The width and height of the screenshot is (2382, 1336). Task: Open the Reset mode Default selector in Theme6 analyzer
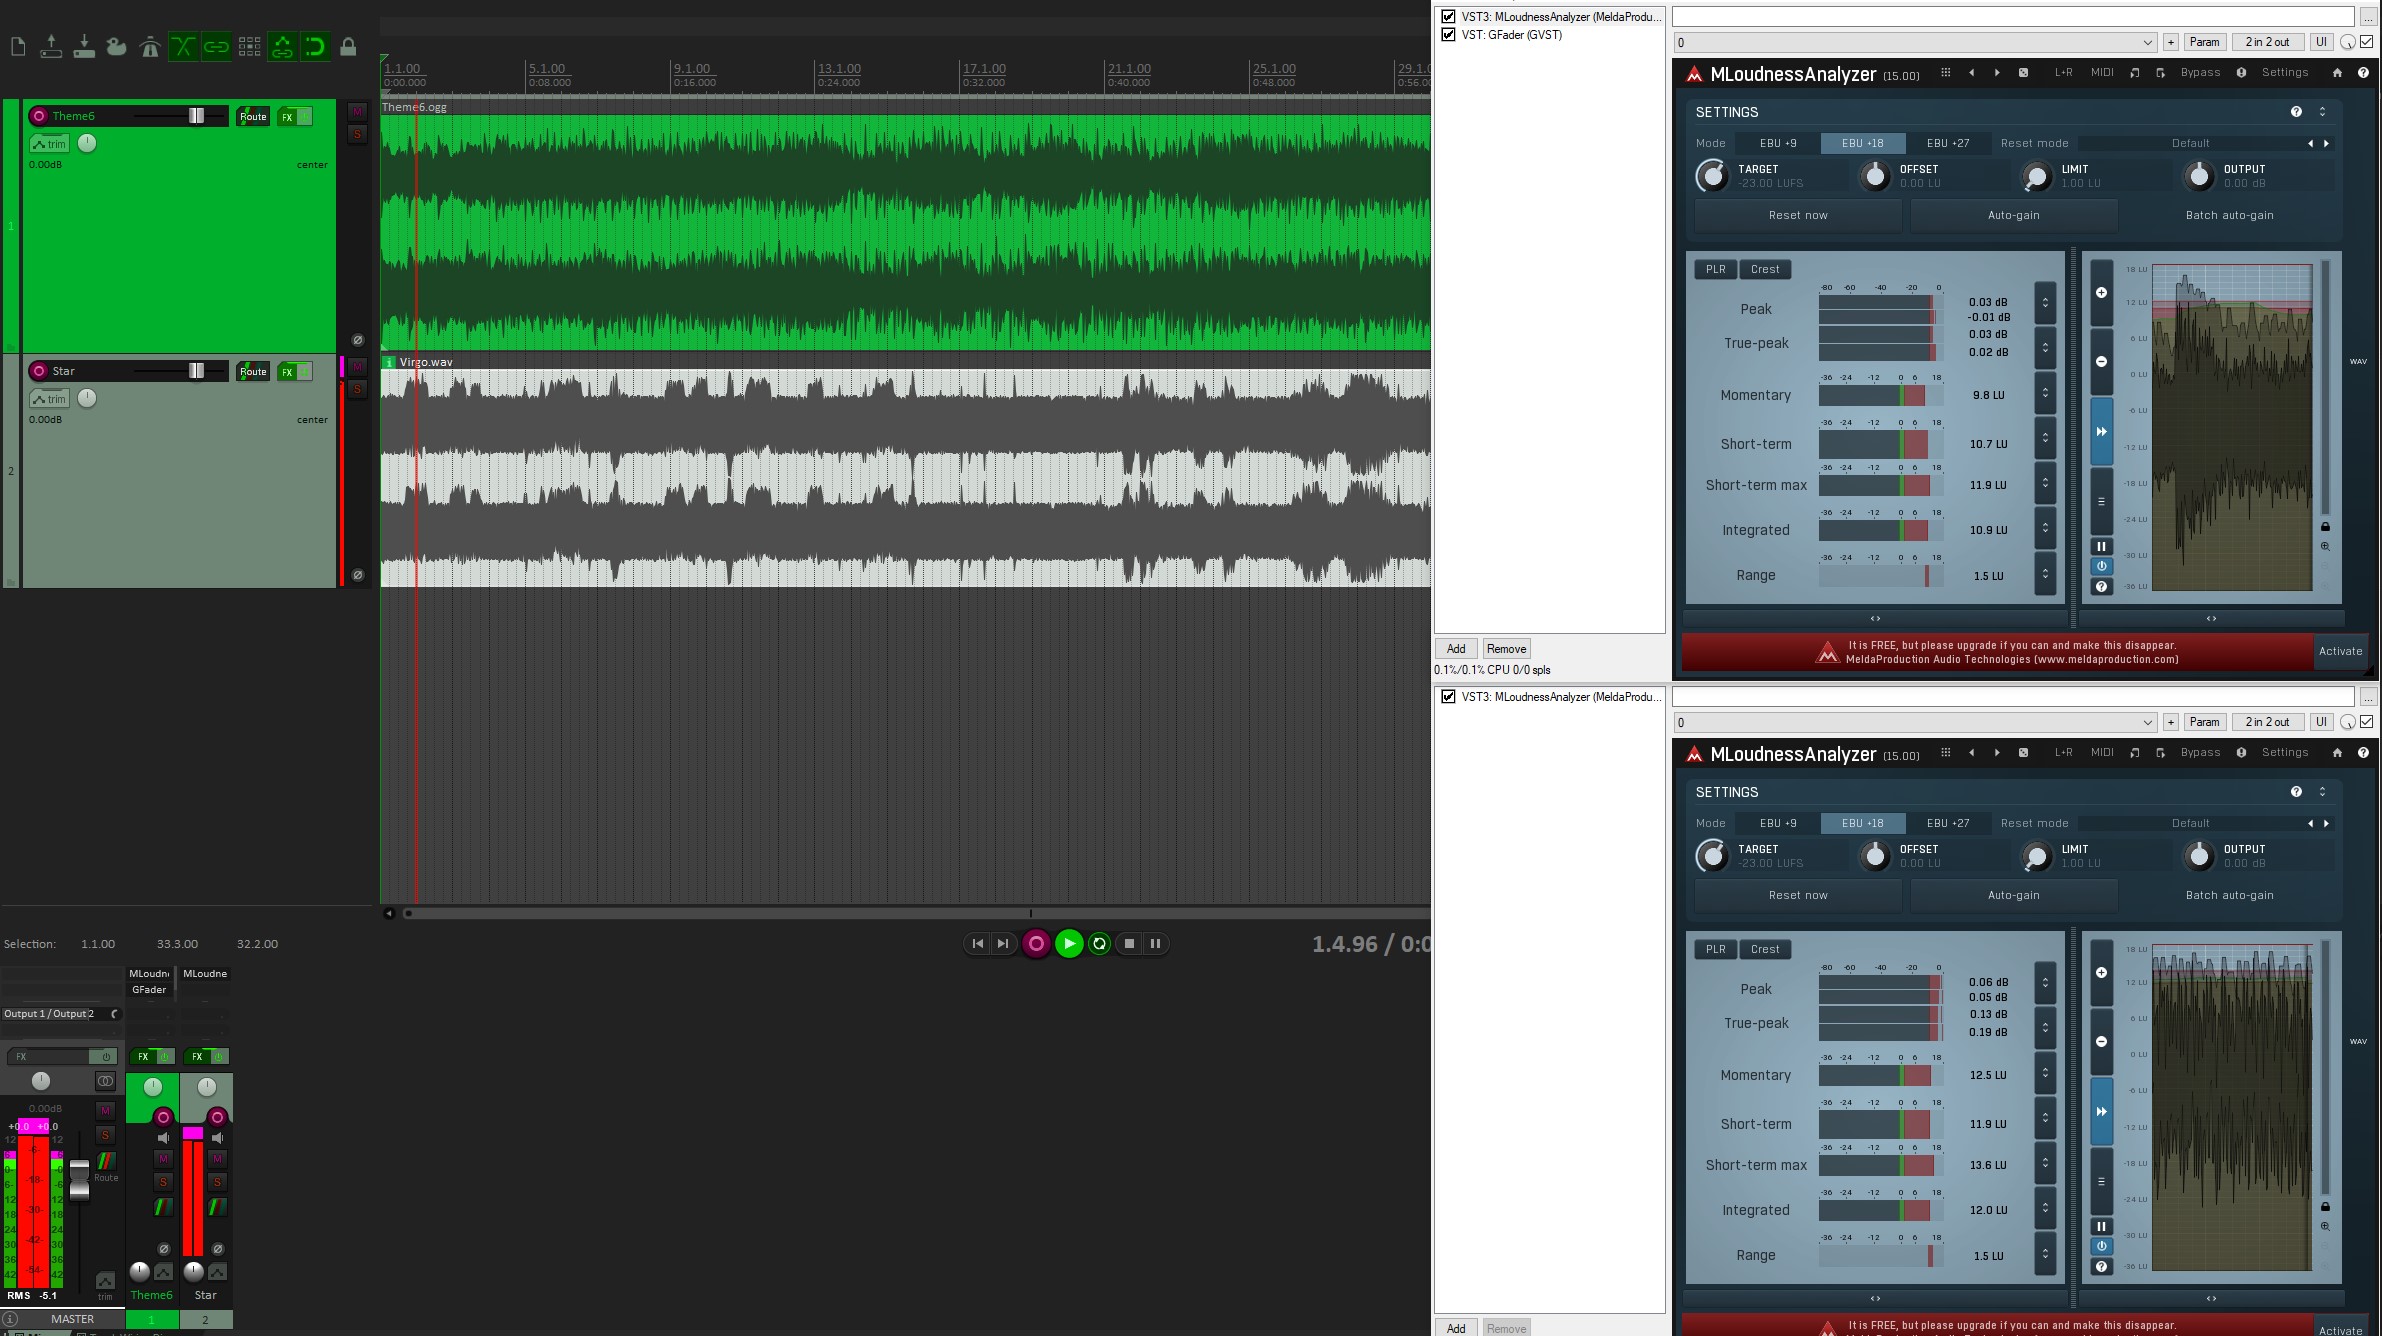click(2190, 144)
